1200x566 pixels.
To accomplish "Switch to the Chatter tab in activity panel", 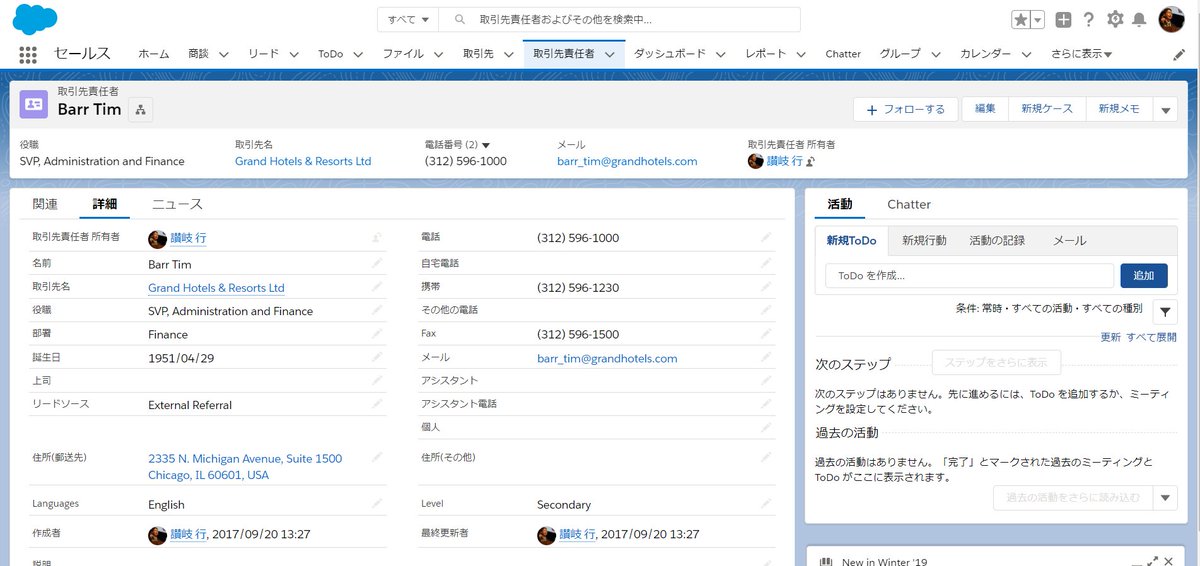I will pyautogui.click(x=909, y=204).
